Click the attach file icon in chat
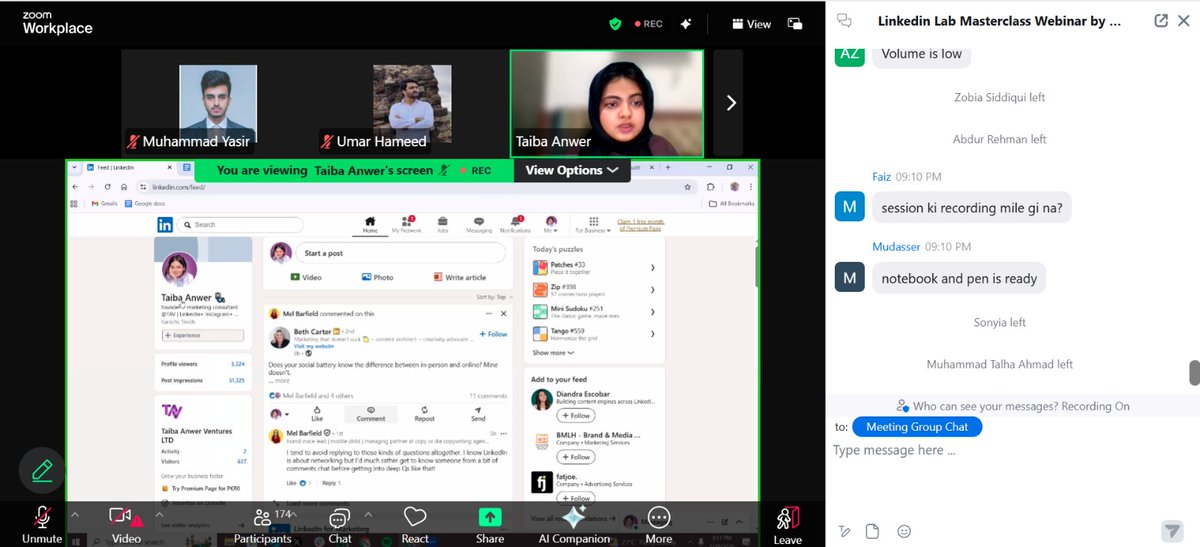Viewport: 1200px width, 547px height. [x=873, y=531]
